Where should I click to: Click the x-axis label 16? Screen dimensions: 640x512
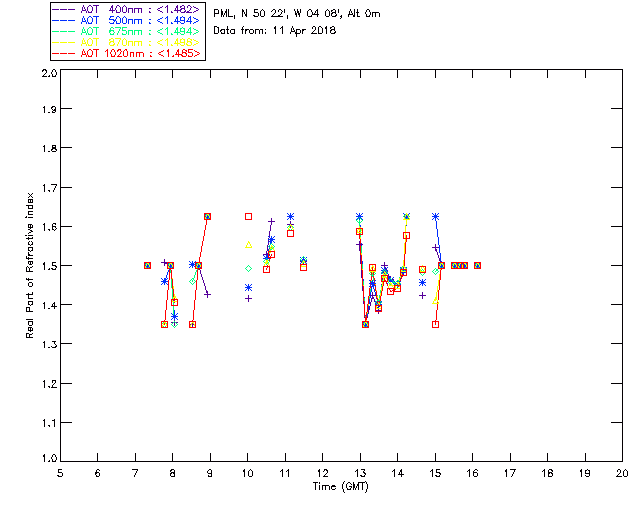(473, 473)
